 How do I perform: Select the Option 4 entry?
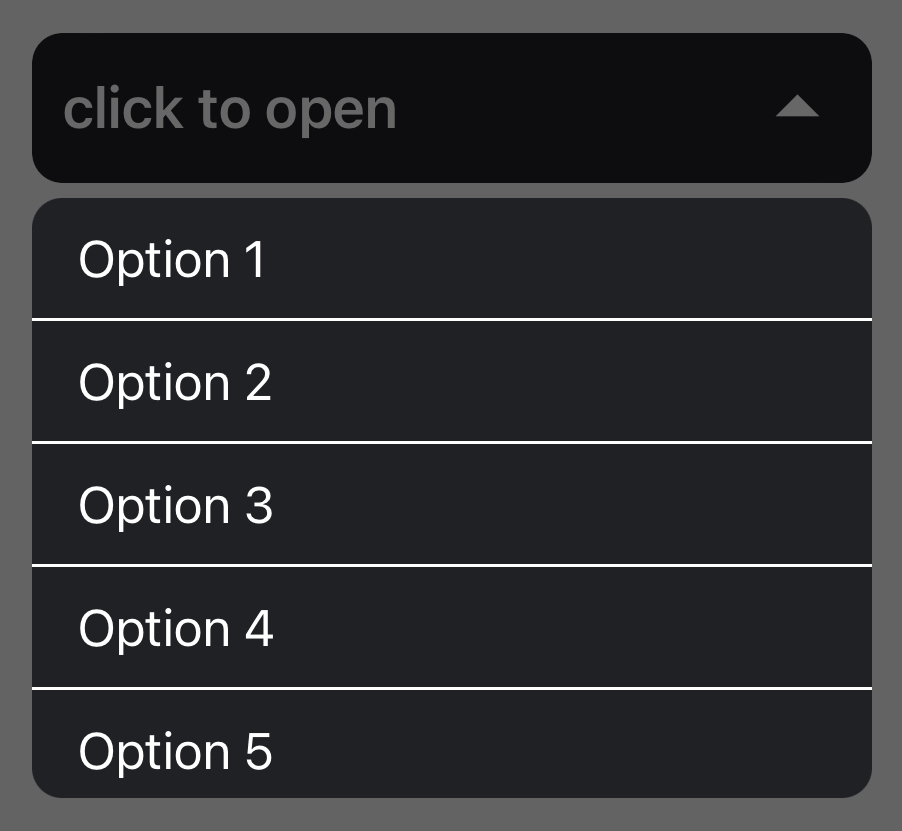(x=451, y=628)
